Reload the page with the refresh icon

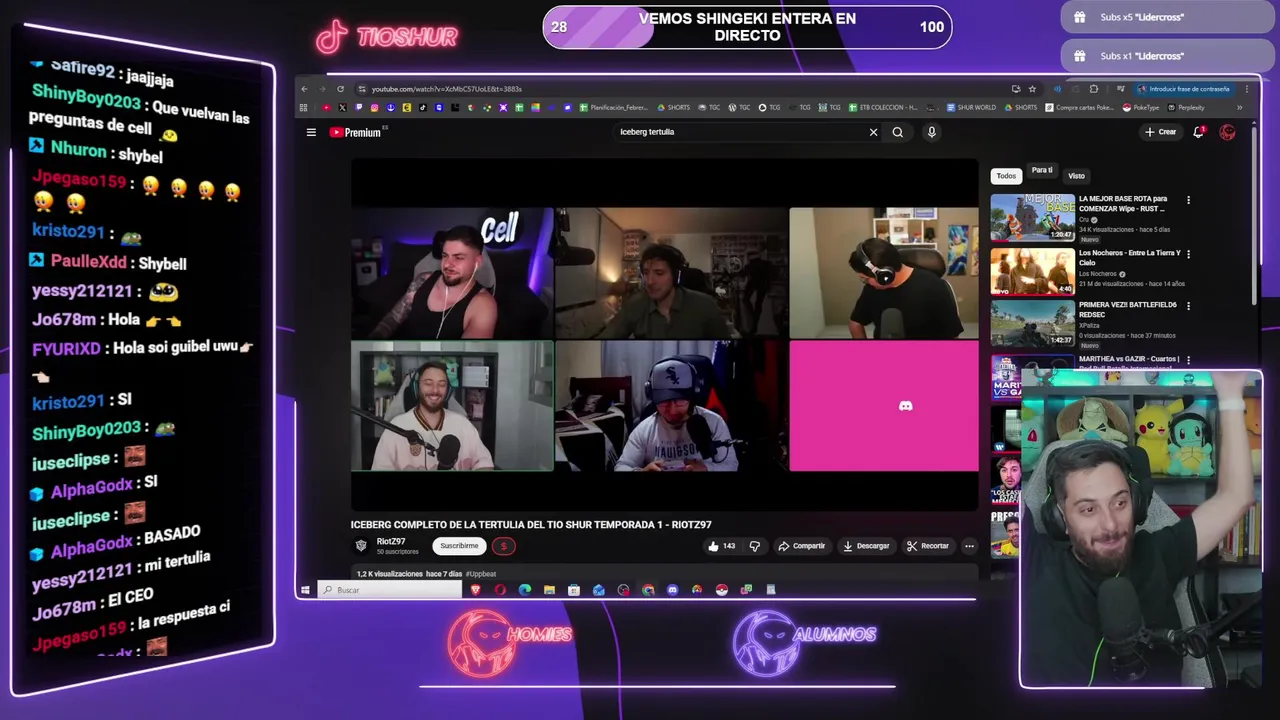point(340,89)
